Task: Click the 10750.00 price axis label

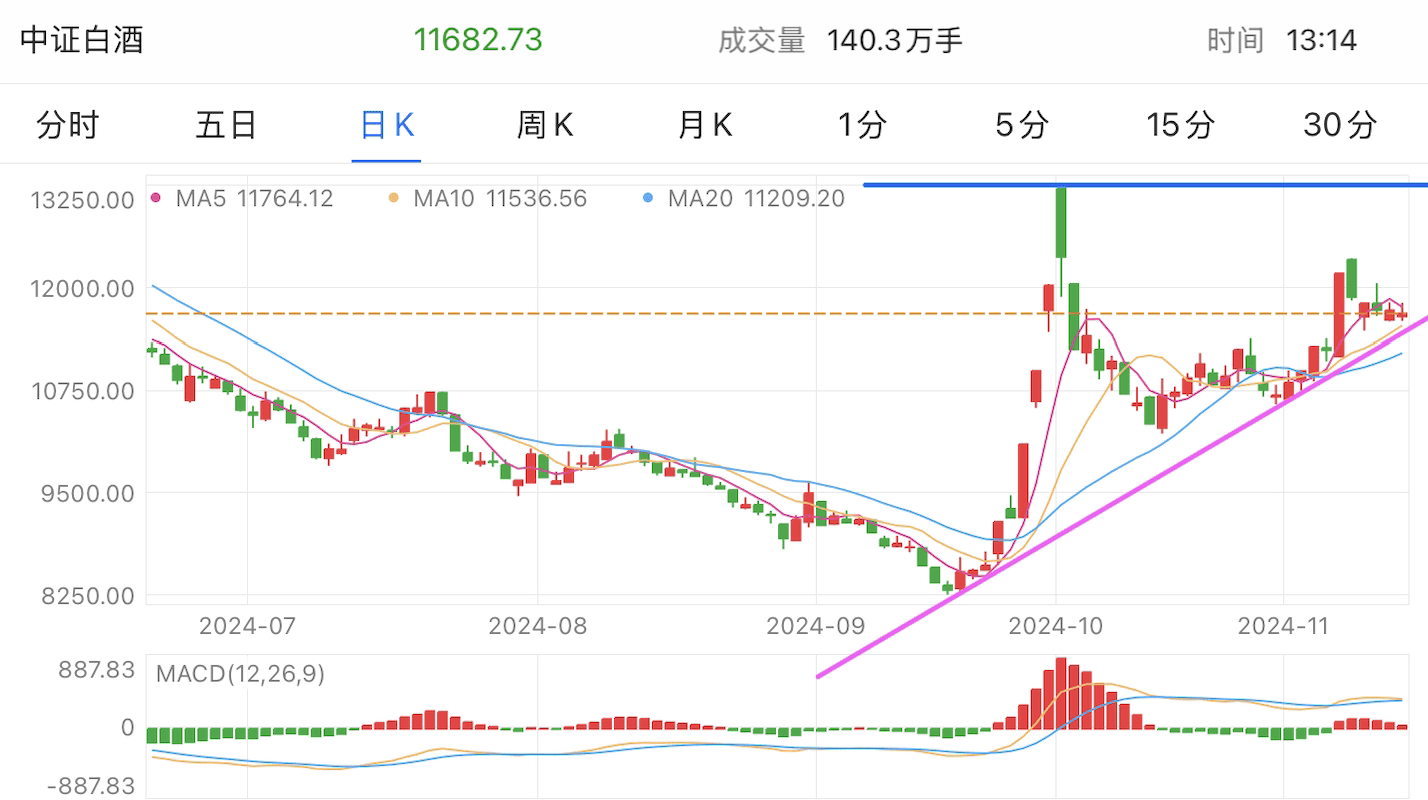Action: 83,391
